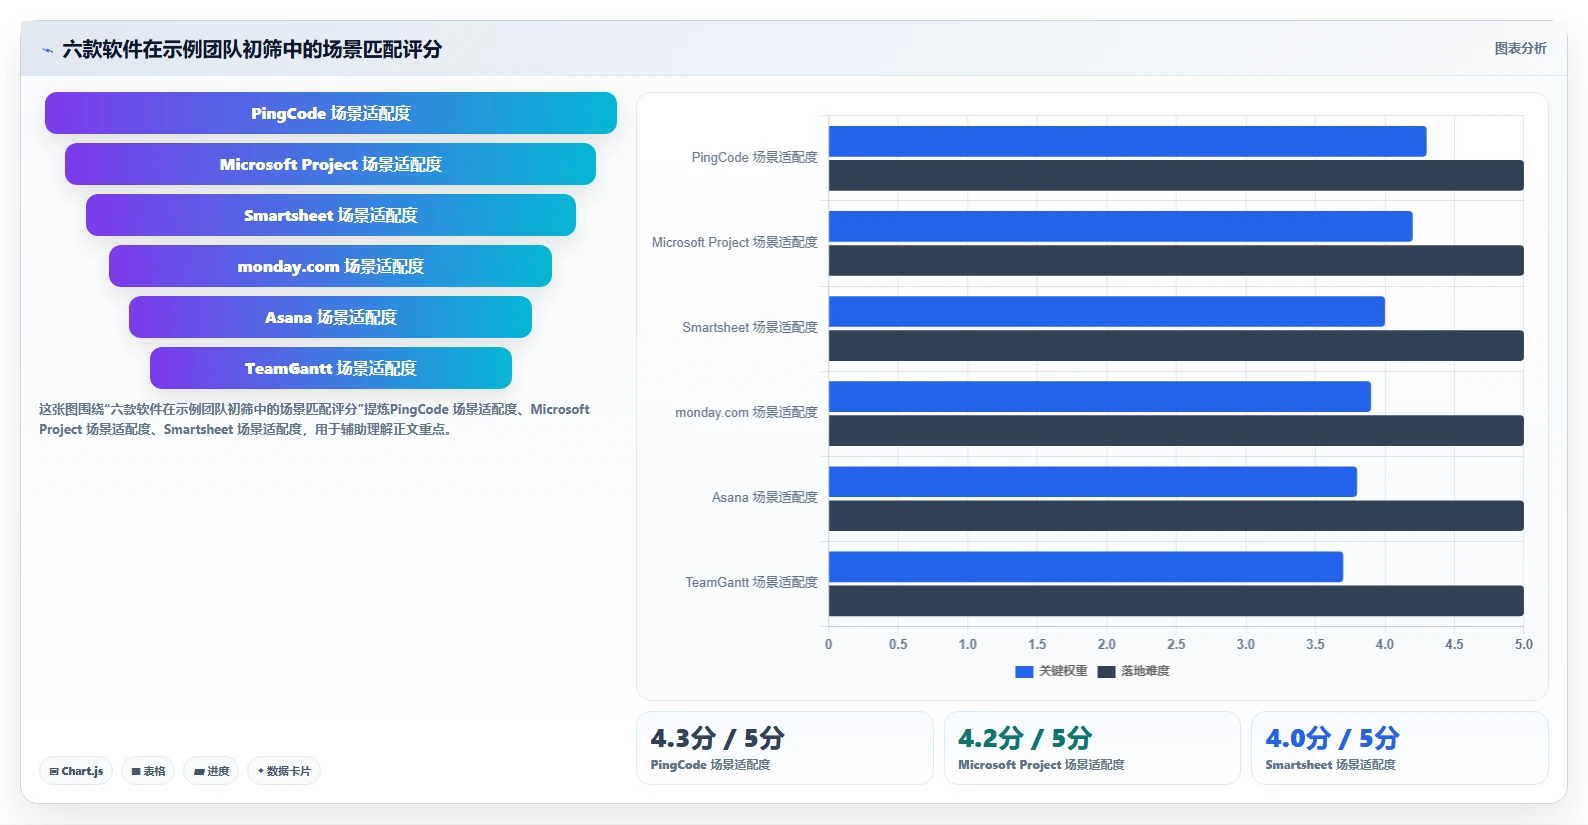Select the Asana 场景适配度 funnel bar
Viewport: 1588px width, 825px height.
[x=331, y=317]
